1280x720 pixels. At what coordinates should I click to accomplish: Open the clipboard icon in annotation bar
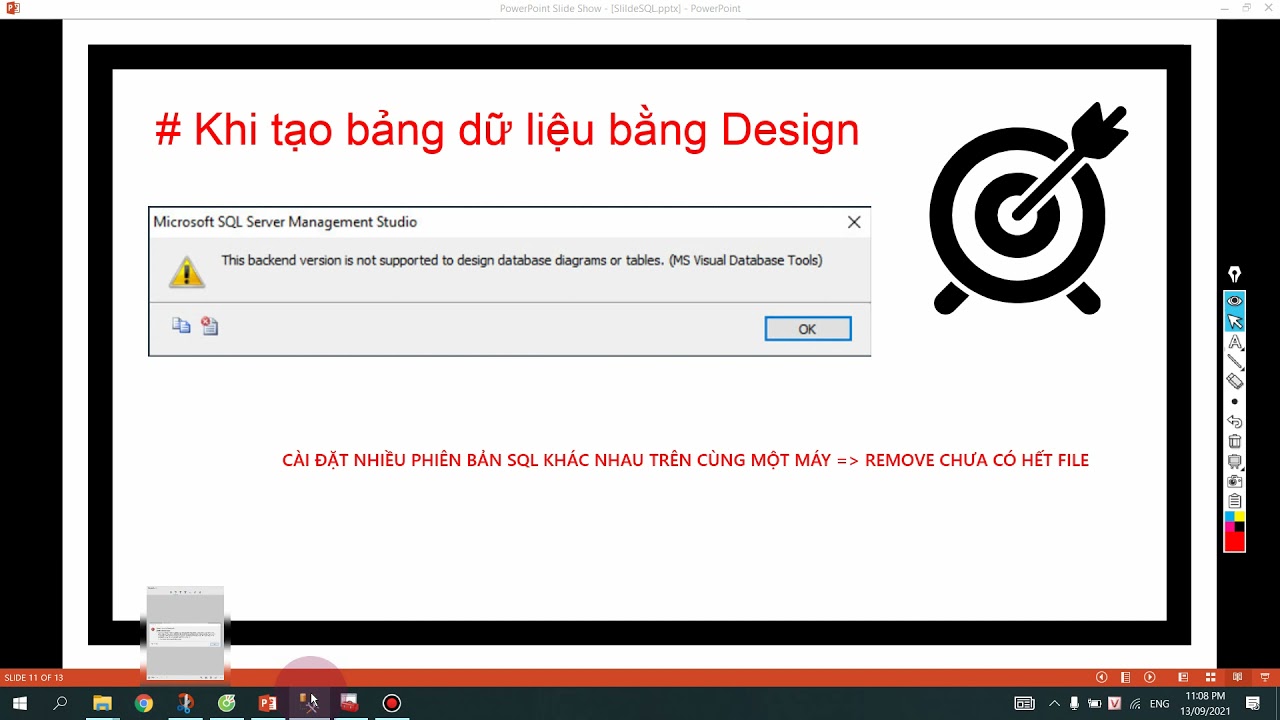click(1234, 501)
